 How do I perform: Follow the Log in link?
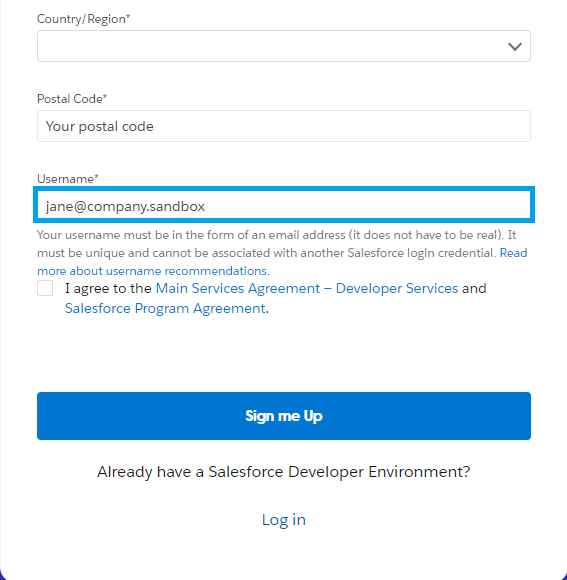(x=284, y=520)
